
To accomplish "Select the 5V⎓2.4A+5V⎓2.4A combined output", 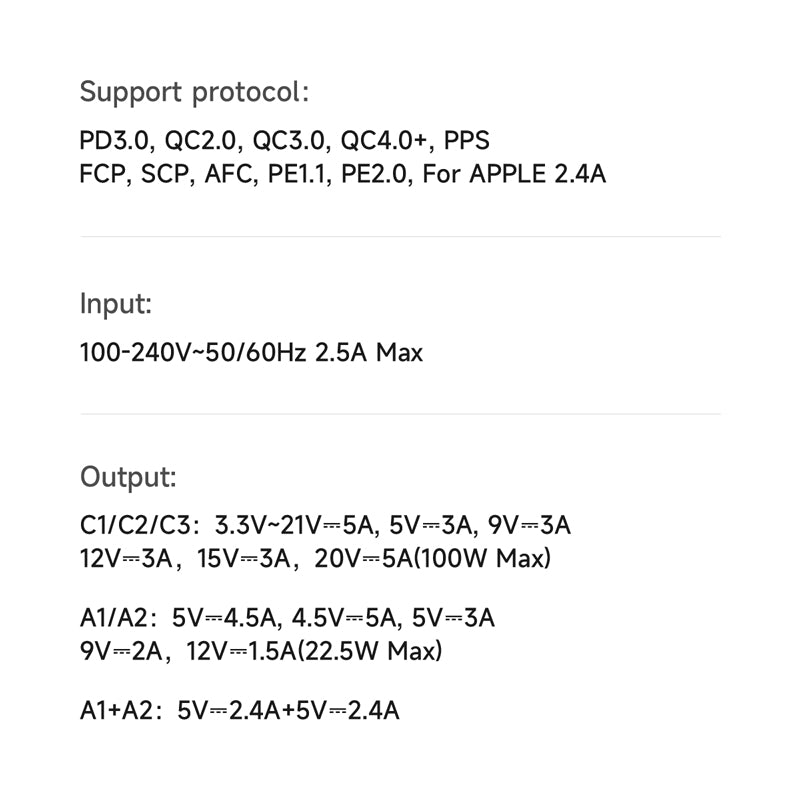I will pos(288,711).
